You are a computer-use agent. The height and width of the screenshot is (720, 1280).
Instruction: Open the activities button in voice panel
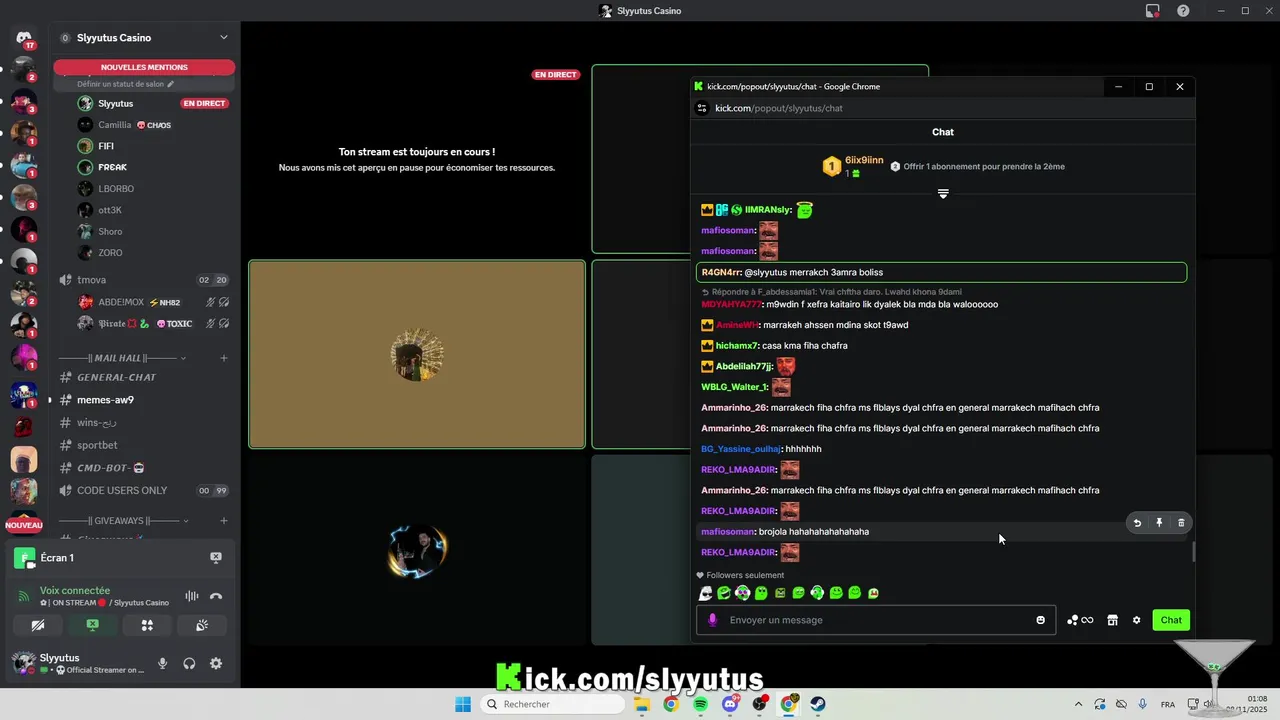[147, 625]
